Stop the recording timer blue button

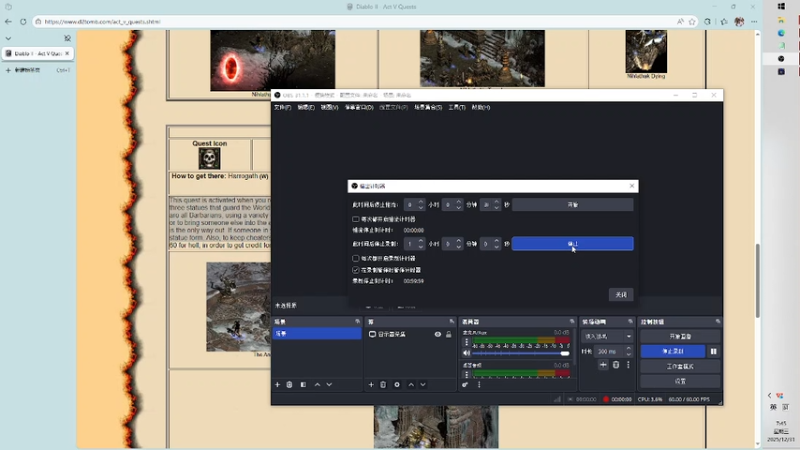pos(572,244)
